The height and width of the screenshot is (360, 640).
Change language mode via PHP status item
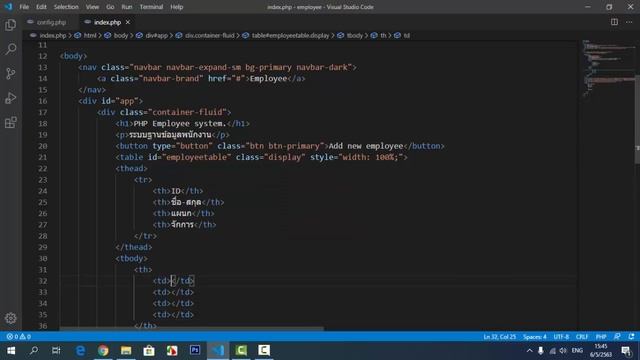(601, 337)
